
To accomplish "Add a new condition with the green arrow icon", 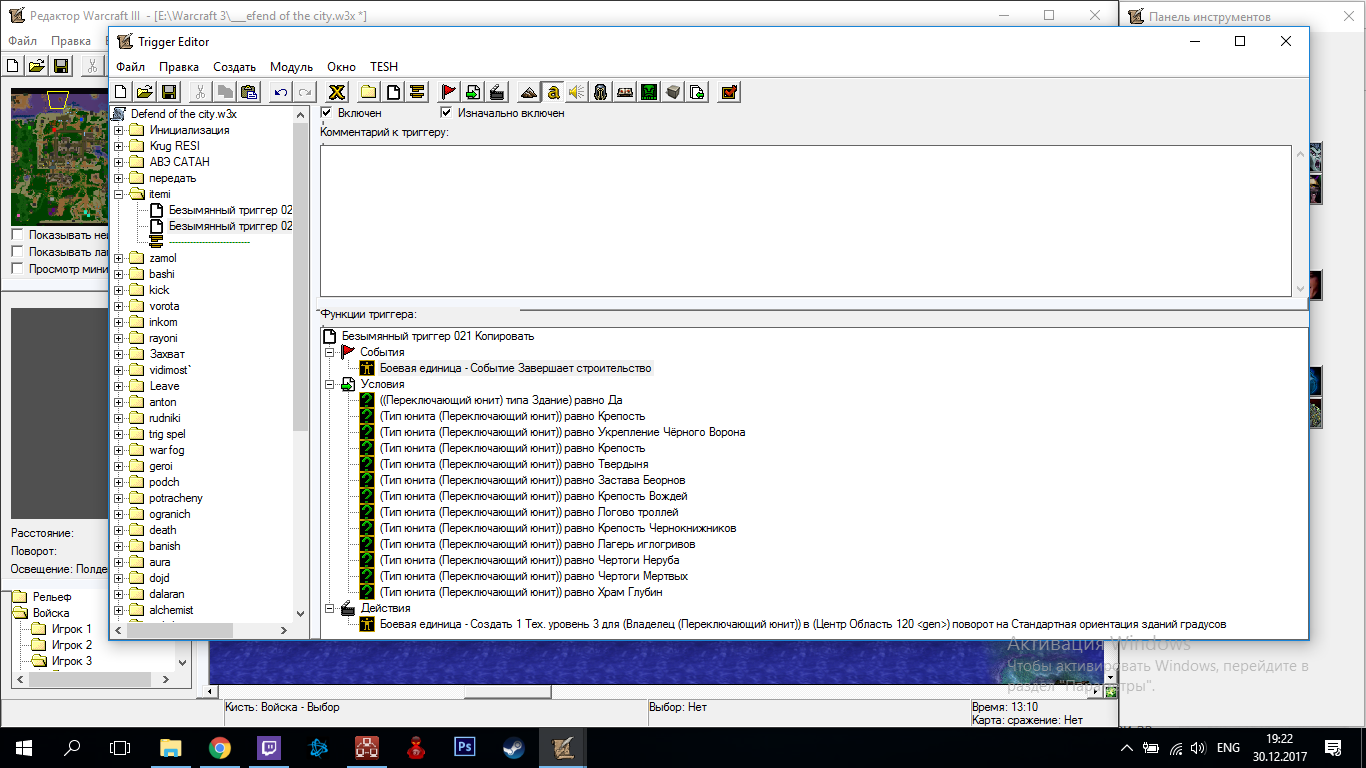I will tap(473, 92).
